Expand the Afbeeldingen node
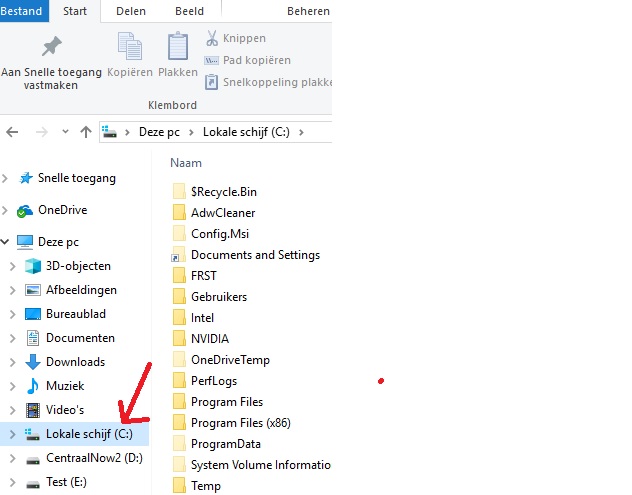Image resolution: width=632 pixels, height=495 pixels. coord(12,290)
